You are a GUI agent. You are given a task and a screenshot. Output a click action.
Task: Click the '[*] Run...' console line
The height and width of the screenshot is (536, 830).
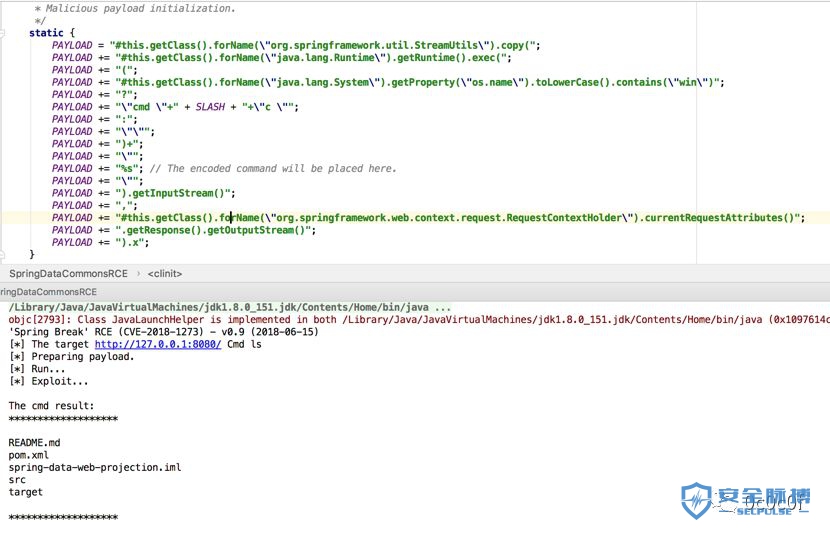pos(37,369)
